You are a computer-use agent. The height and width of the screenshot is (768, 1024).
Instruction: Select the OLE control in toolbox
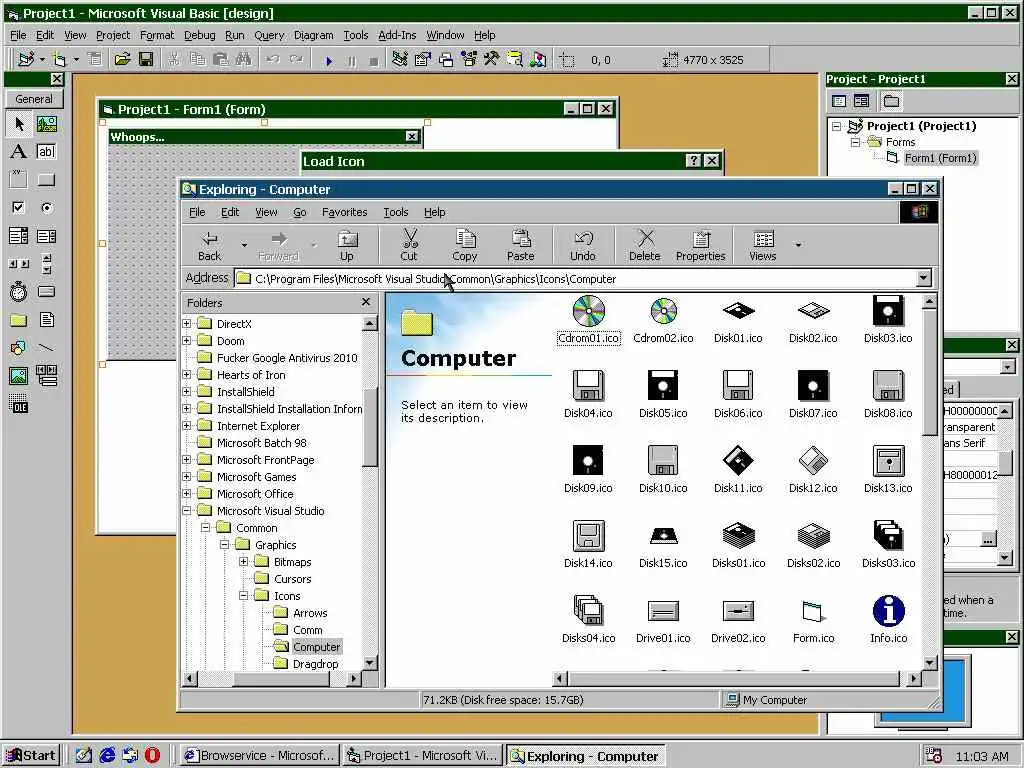(18, 404)
